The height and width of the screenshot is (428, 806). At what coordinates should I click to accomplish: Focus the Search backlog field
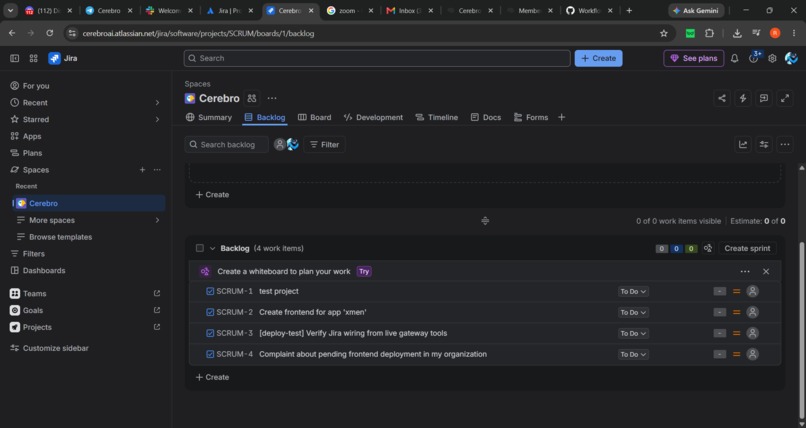click(227, 144)
